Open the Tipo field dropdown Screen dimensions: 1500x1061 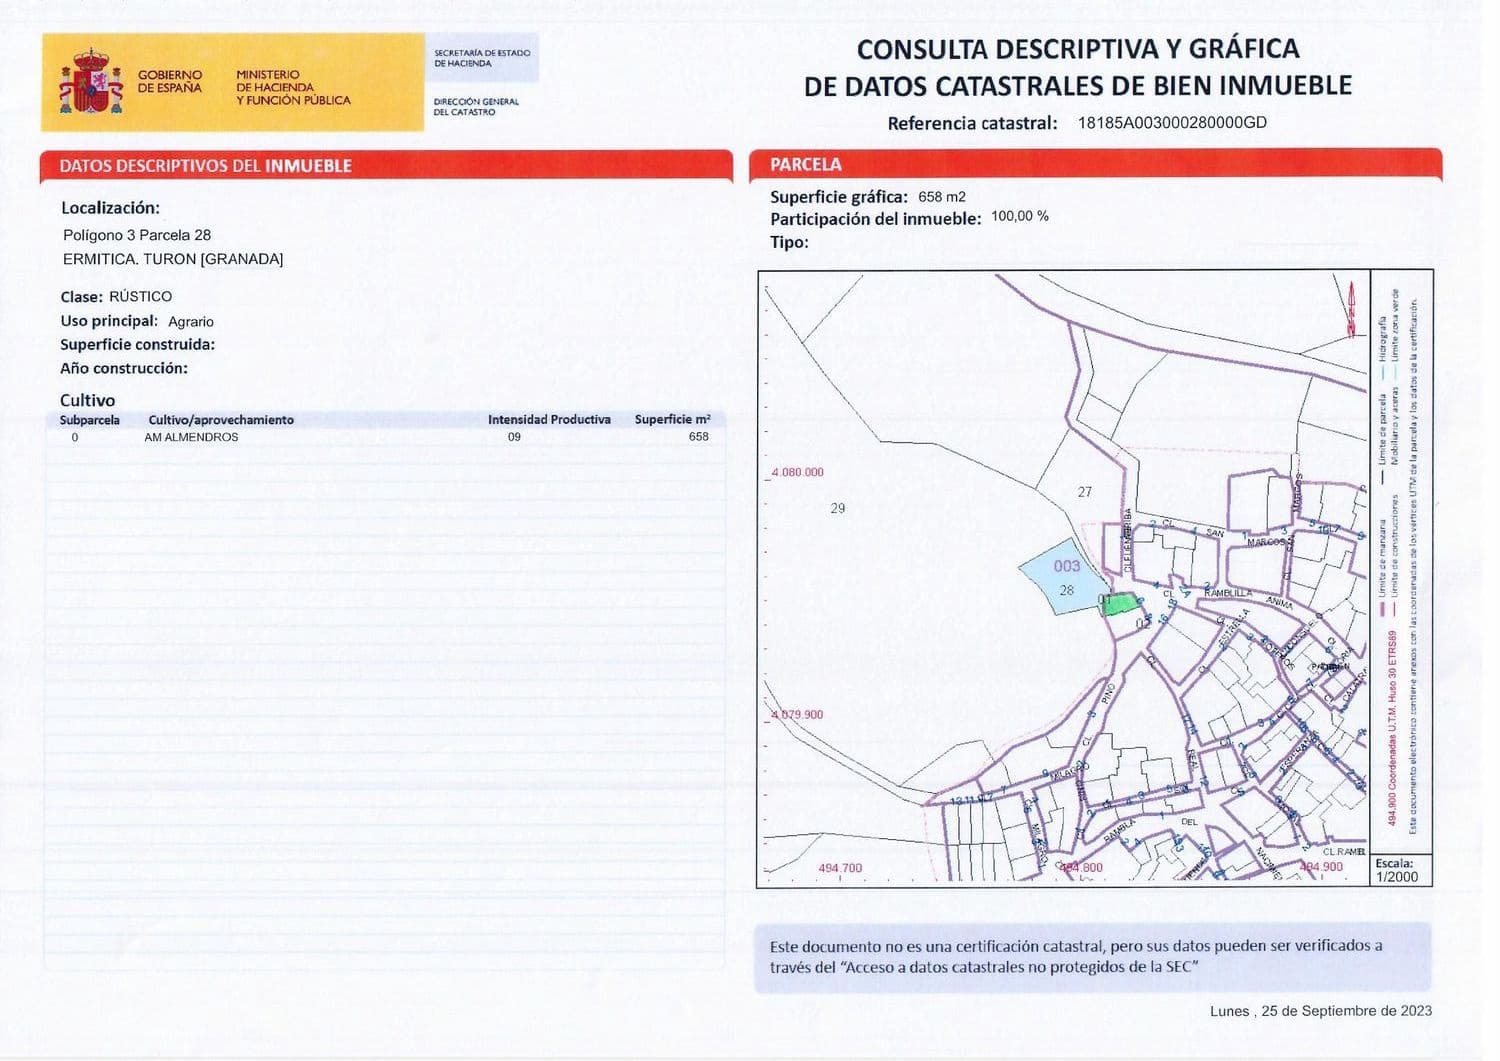[790, 240]
